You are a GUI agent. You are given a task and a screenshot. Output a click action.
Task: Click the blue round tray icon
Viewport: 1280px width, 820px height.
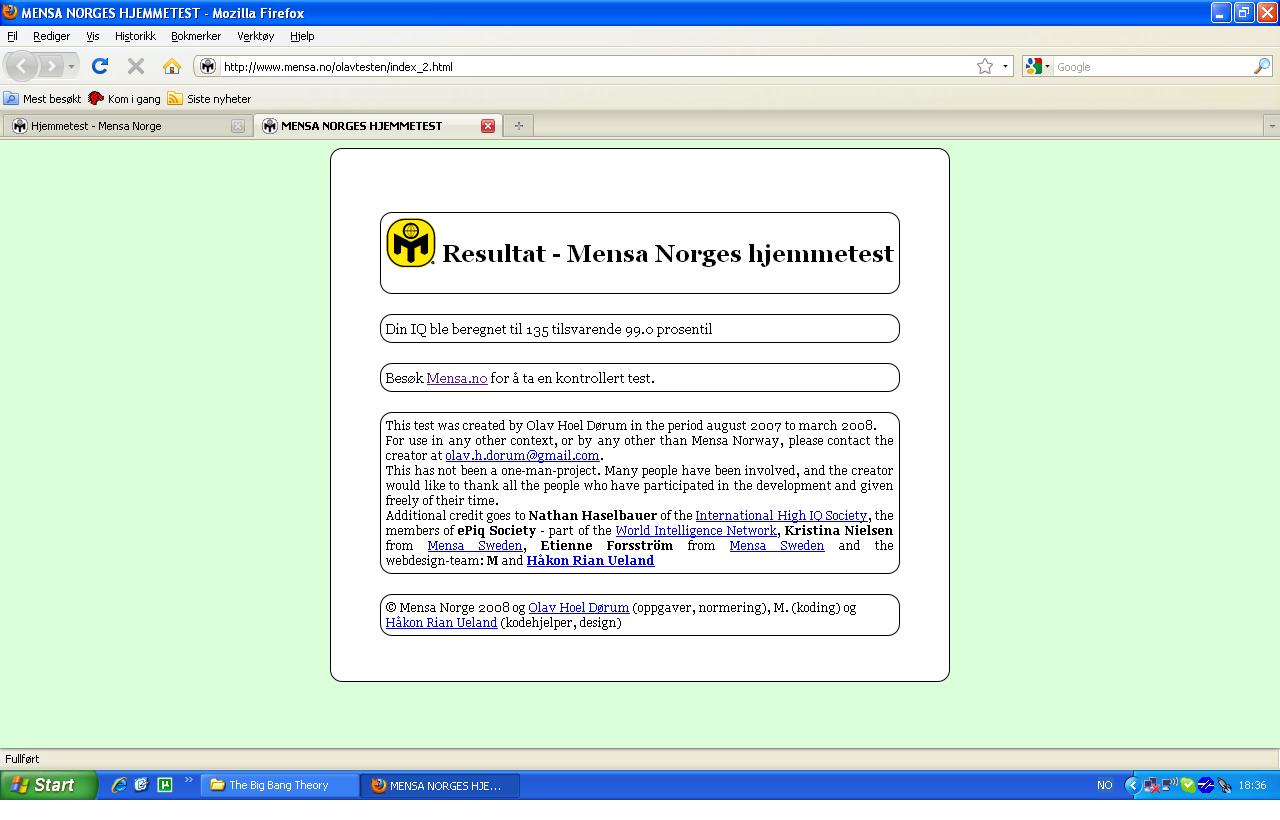click(x=1206, y=785)
